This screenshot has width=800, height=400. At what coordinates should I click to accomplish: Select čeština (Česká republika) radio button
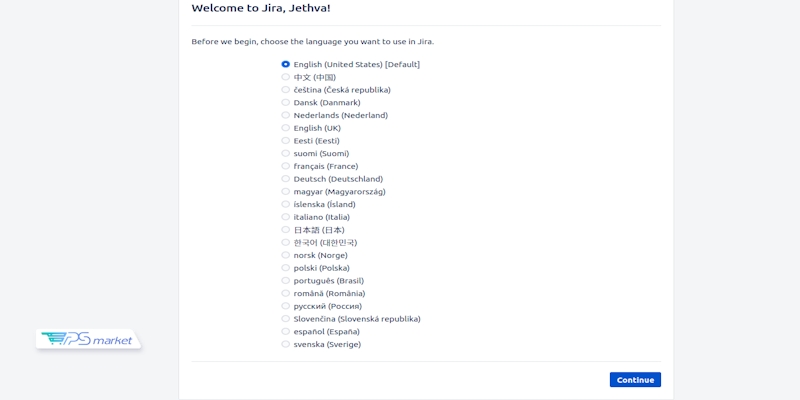(286, 90)
